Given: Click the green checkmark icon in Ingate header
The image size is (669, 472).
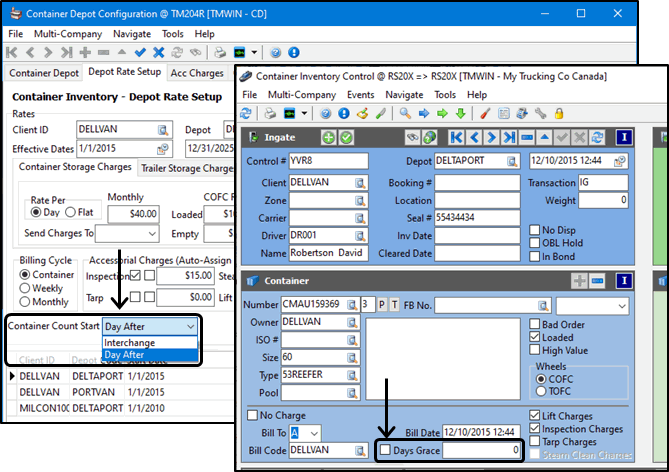Looking at the screenshot, I should coord(346,137).
